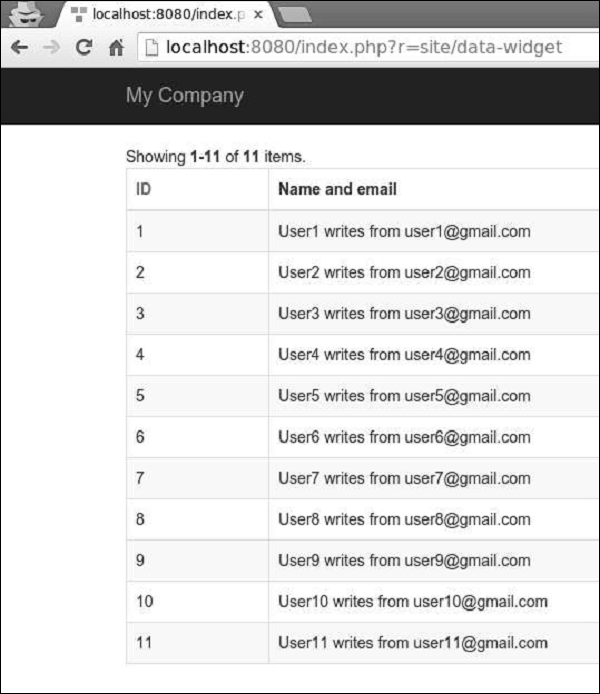Select the localhost:8080/index.php tab
The width and height of the screenshot is (600, 694).
click(166, 14)
